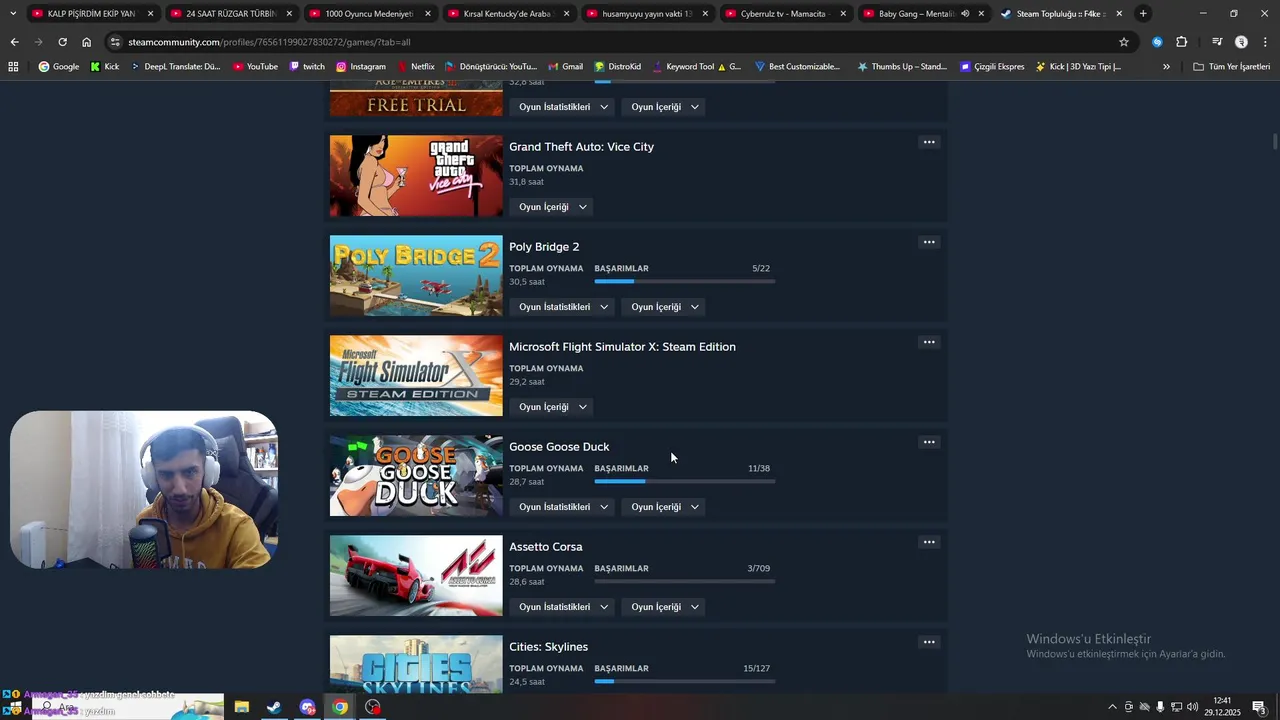
Task: Open the Instagram bookmark
Action: 361,67
